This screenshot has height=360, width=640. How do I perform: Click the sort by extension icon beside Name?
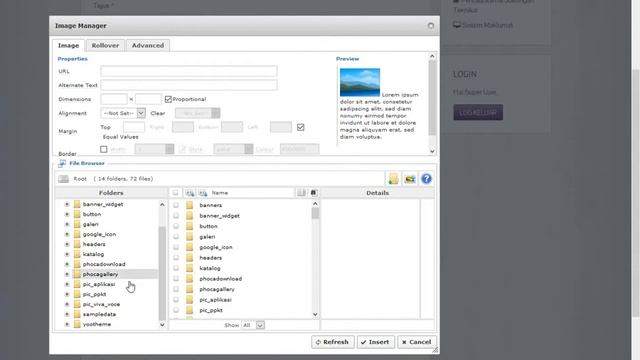pyautogui.click(x=190, y=193)
